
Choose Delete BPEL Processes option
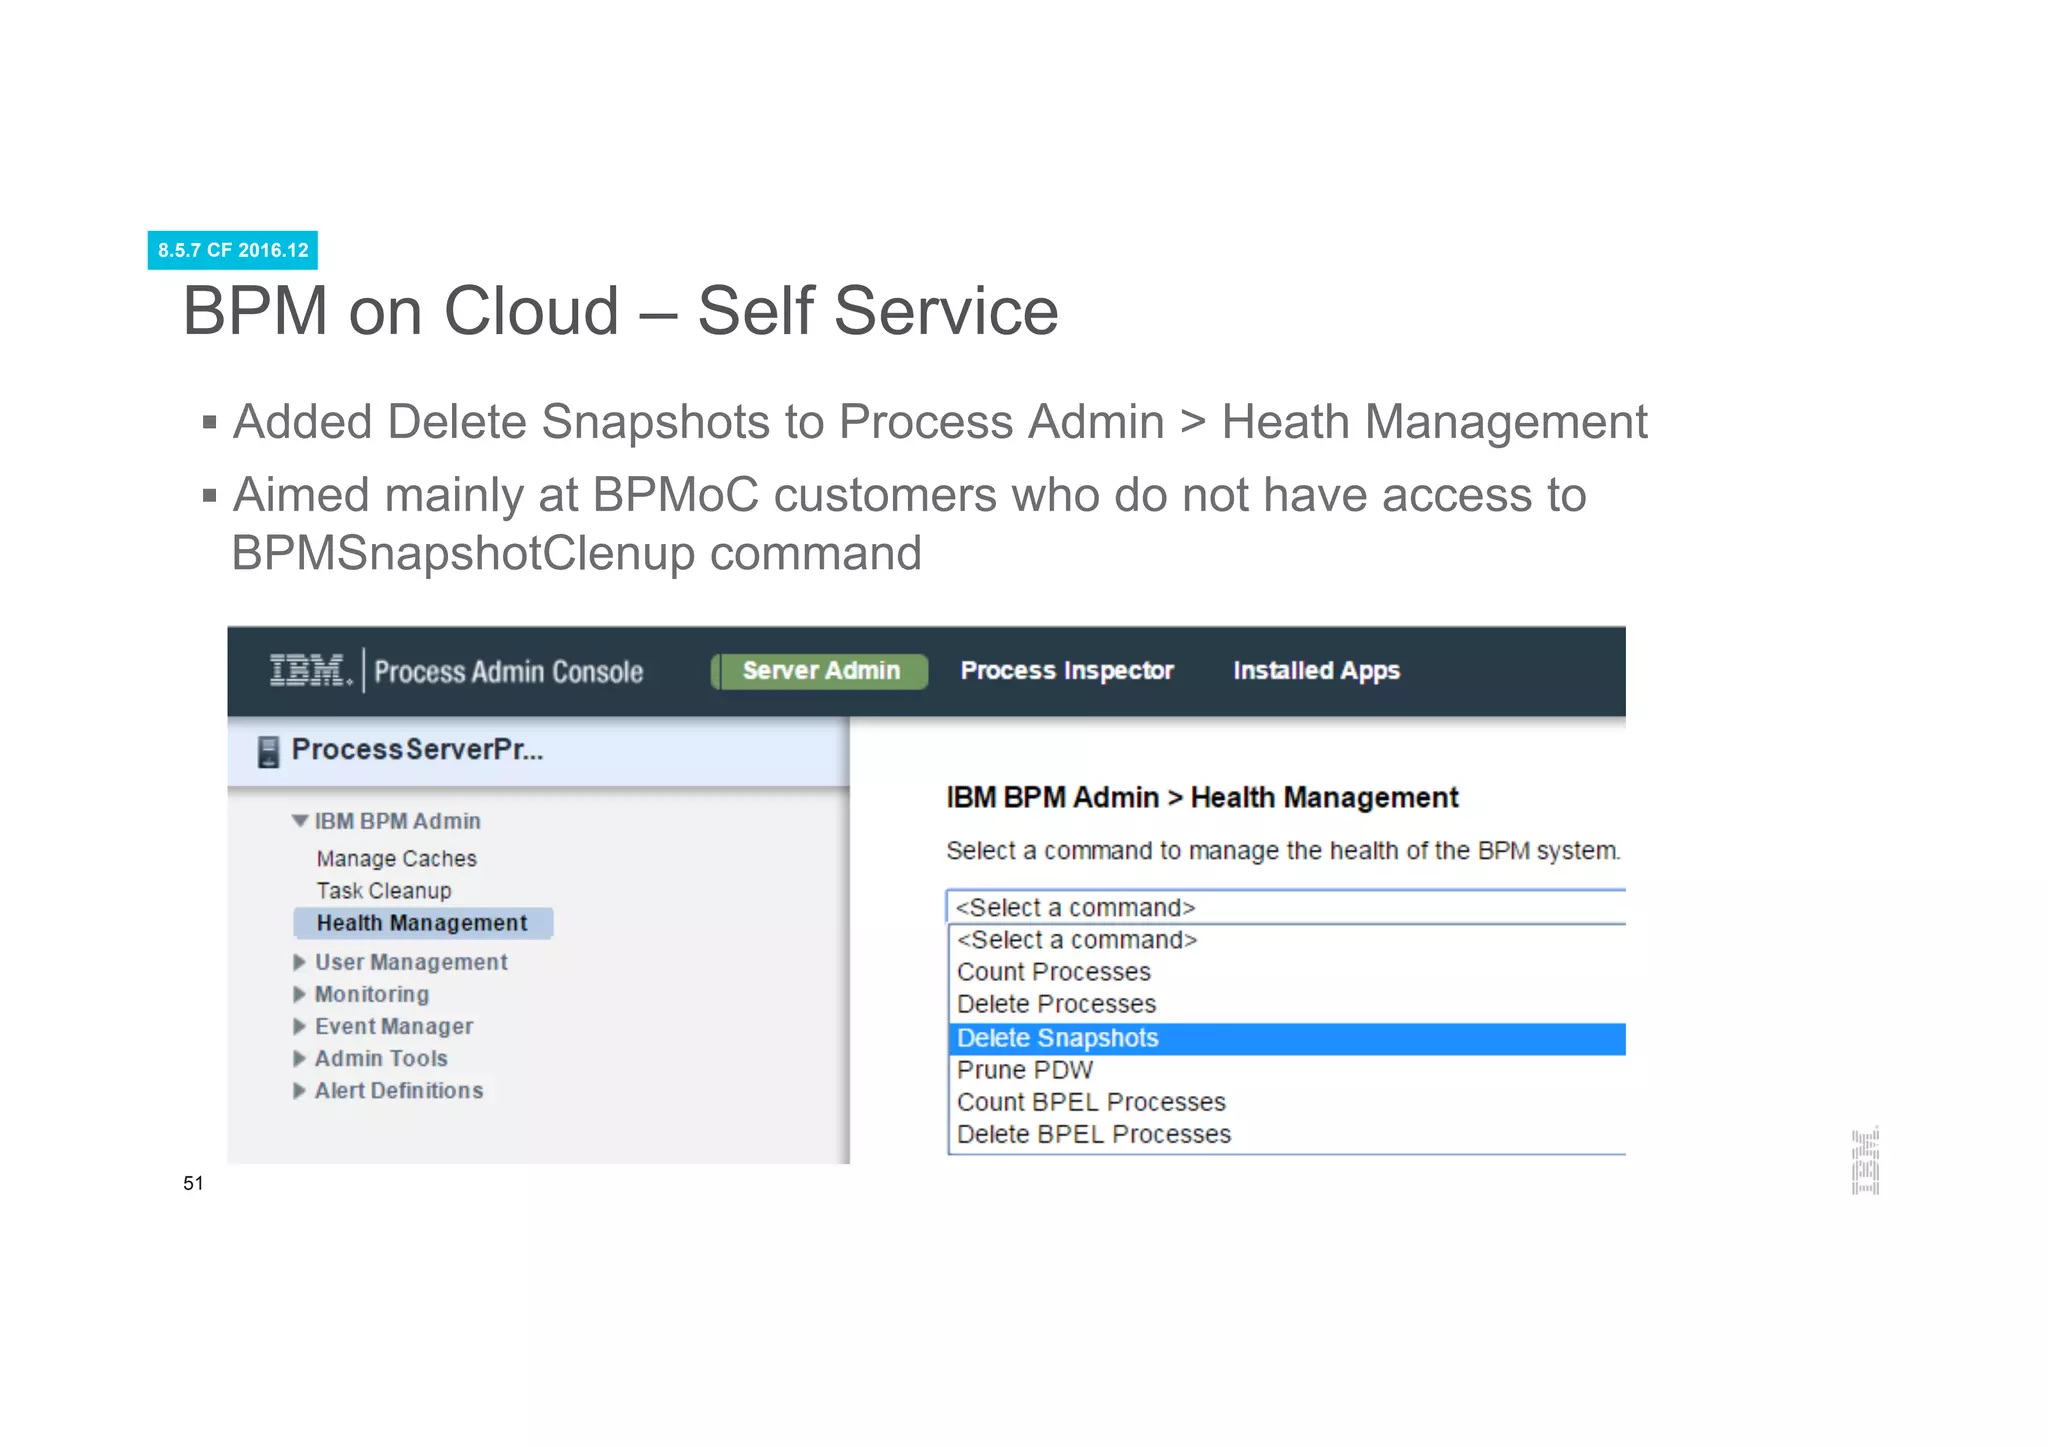point(1287,1134)
